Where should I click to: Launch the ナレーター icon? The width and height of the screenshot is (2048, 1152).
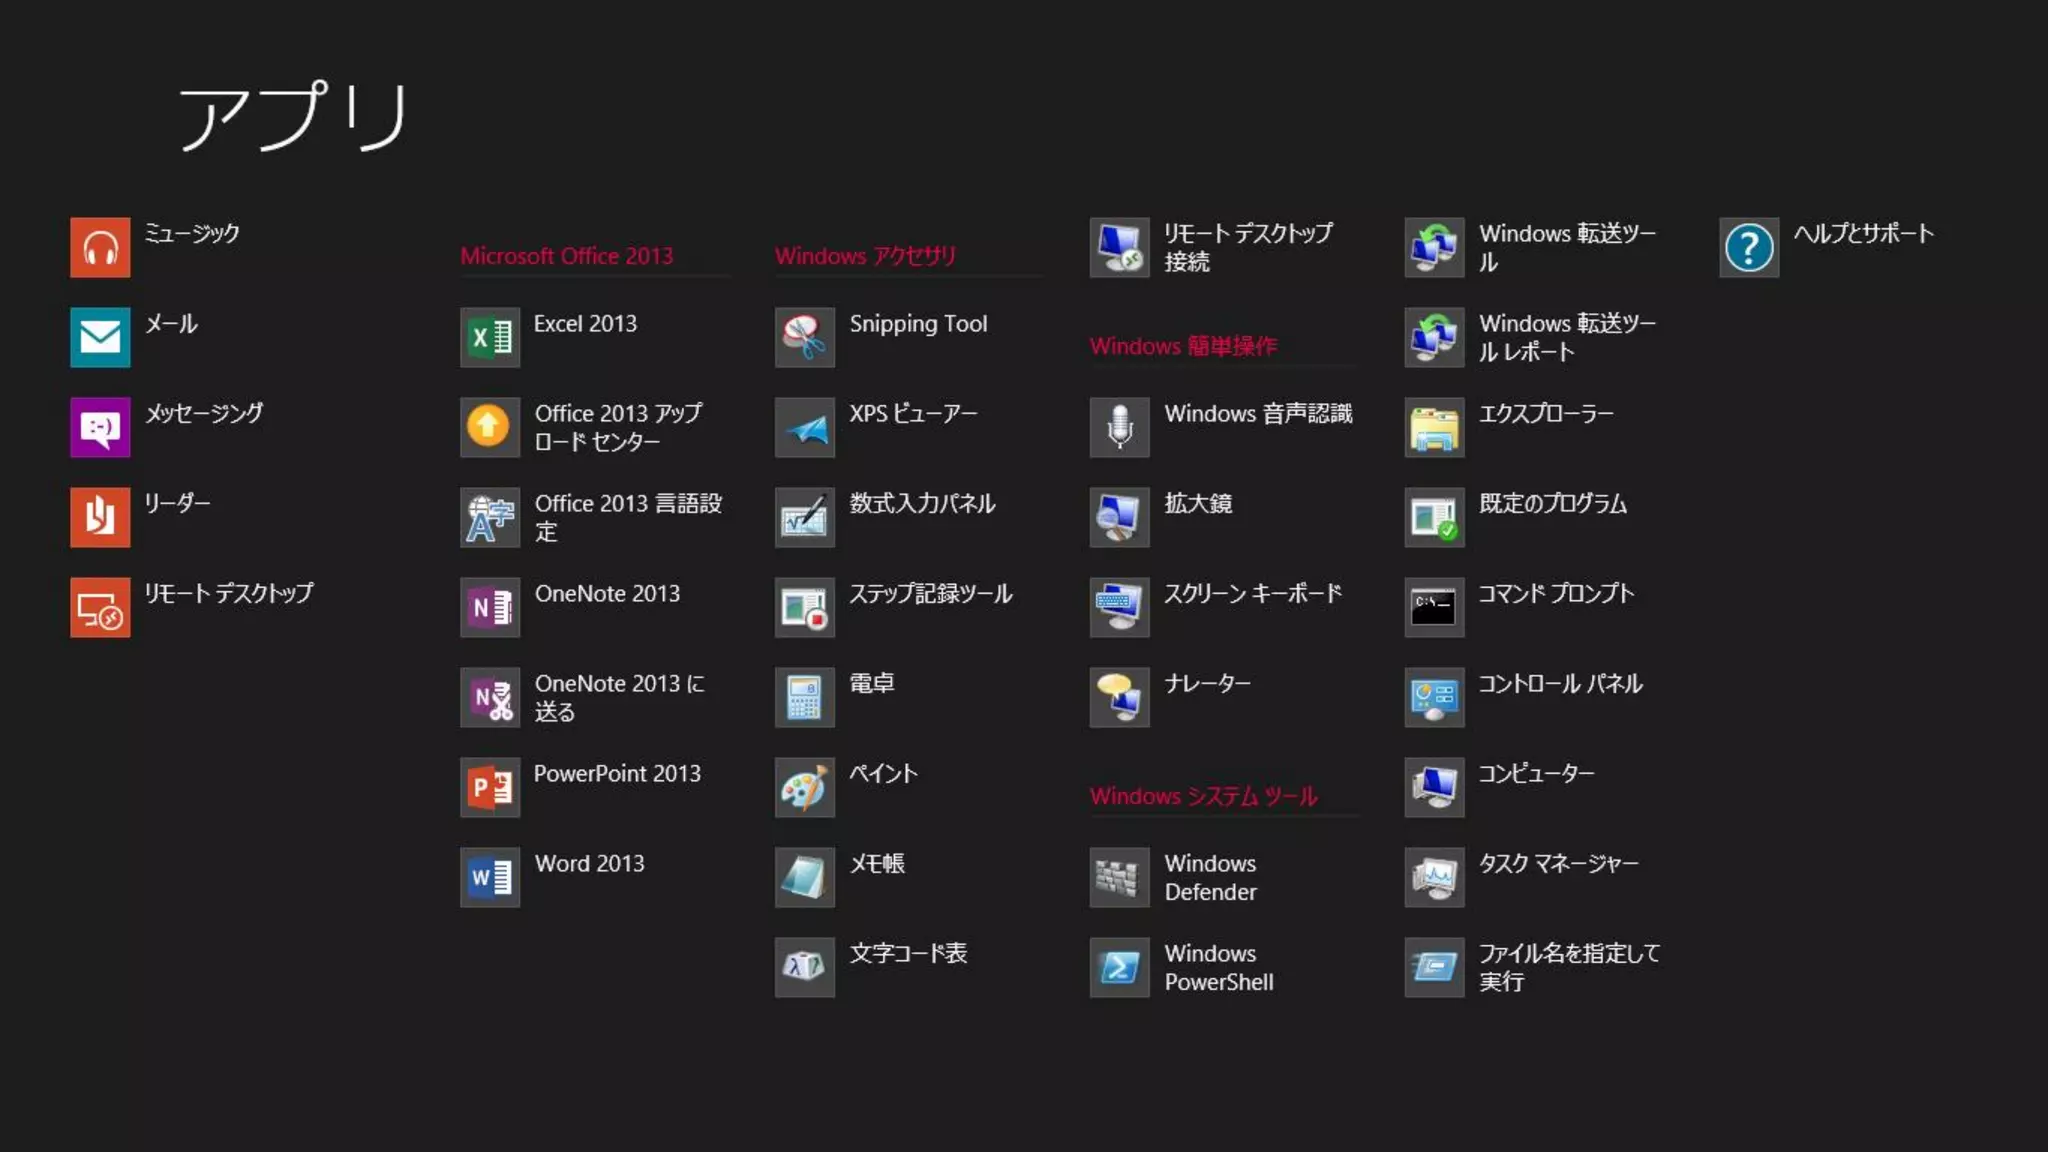click(1120, 697)
